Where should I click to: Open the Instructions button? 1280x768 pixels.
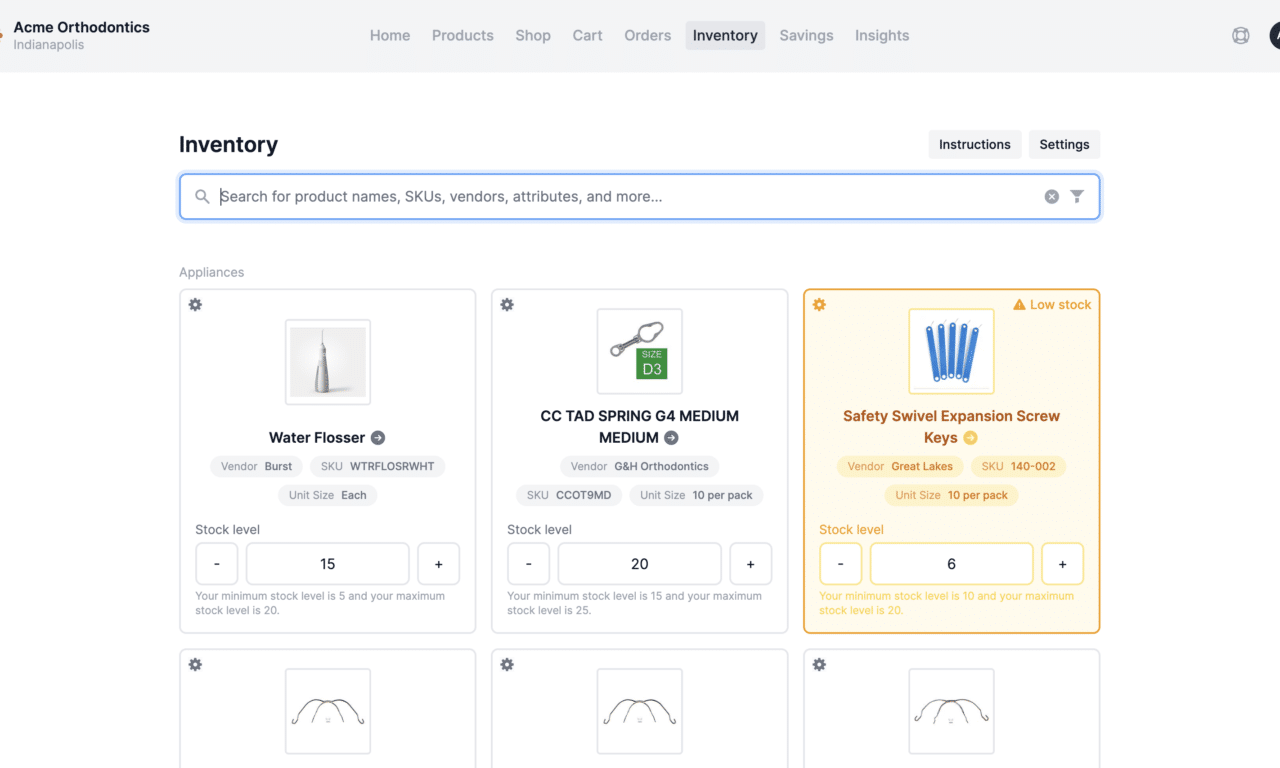pyautogui.click(x=975, y=145)
